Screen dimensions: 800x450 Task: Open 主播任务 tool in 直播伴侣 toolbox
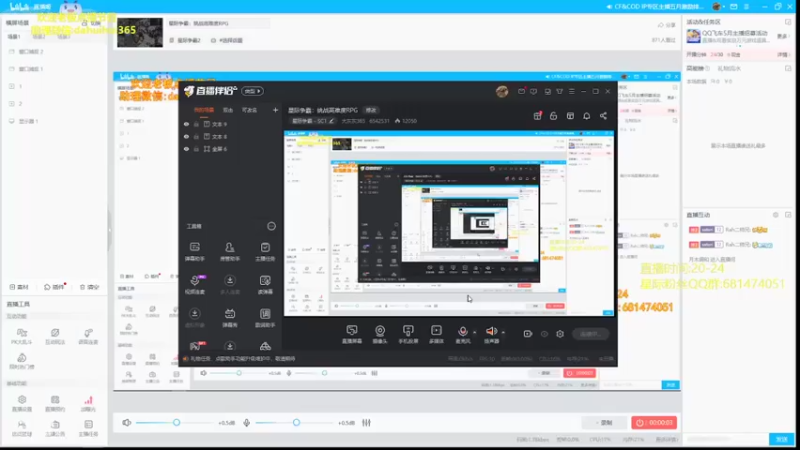tap(265, 252)
